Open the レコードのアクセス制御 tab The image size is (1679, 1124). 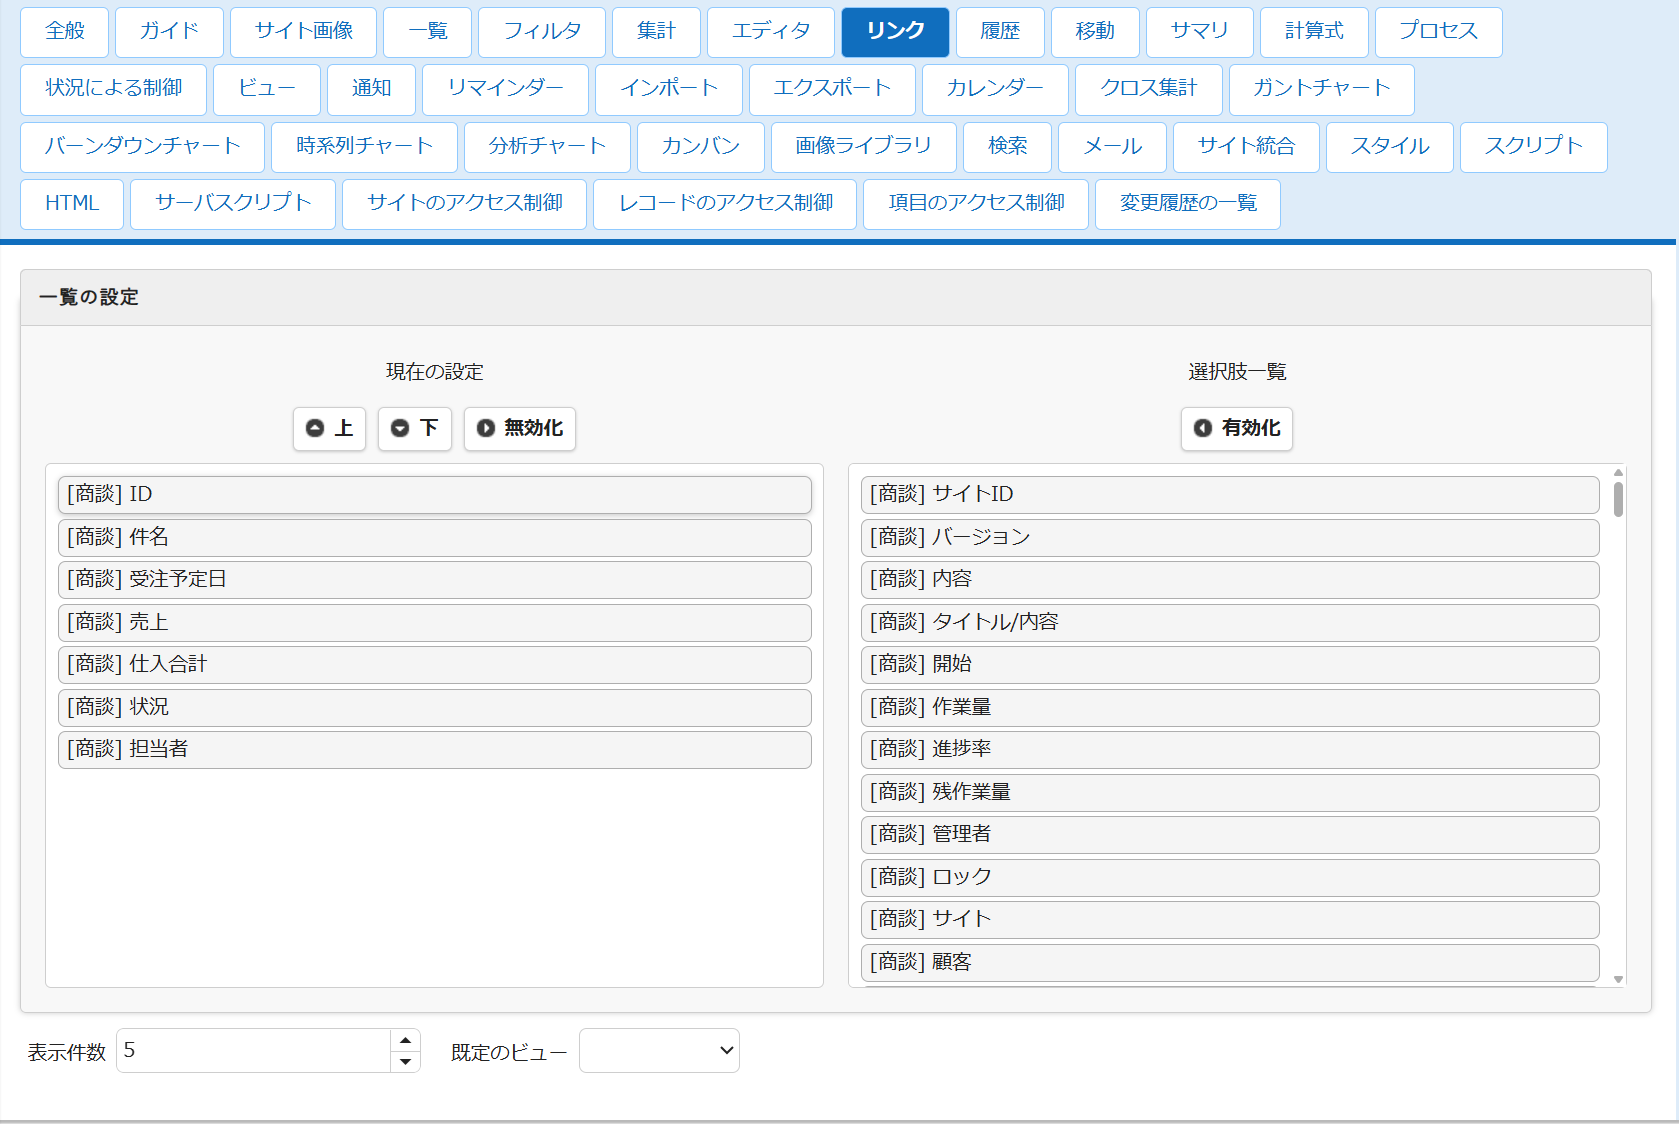pos(725,204)
